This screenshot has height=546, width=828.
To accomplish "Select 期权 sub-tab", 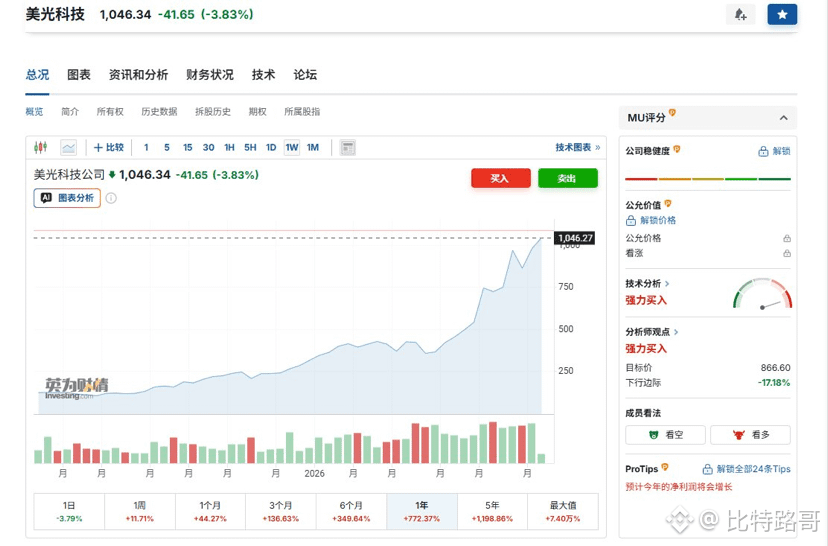I will tap(257, 111).
